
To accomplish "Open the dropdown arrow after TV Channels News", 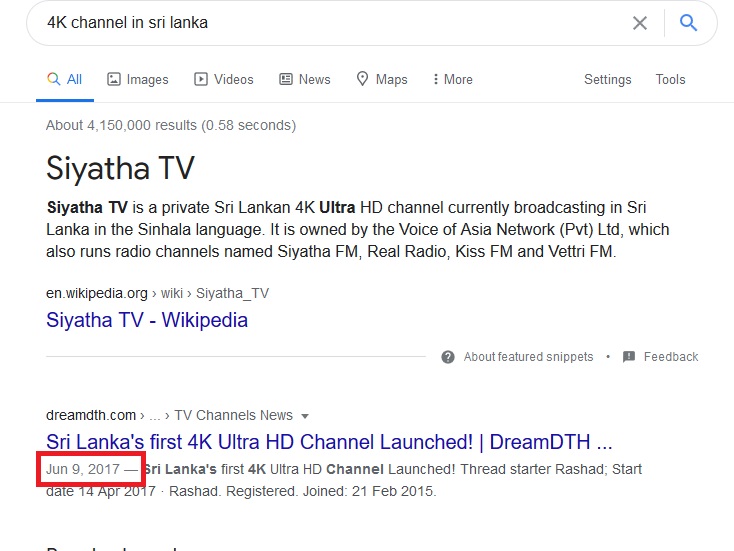I will click(x=305, y=416).
